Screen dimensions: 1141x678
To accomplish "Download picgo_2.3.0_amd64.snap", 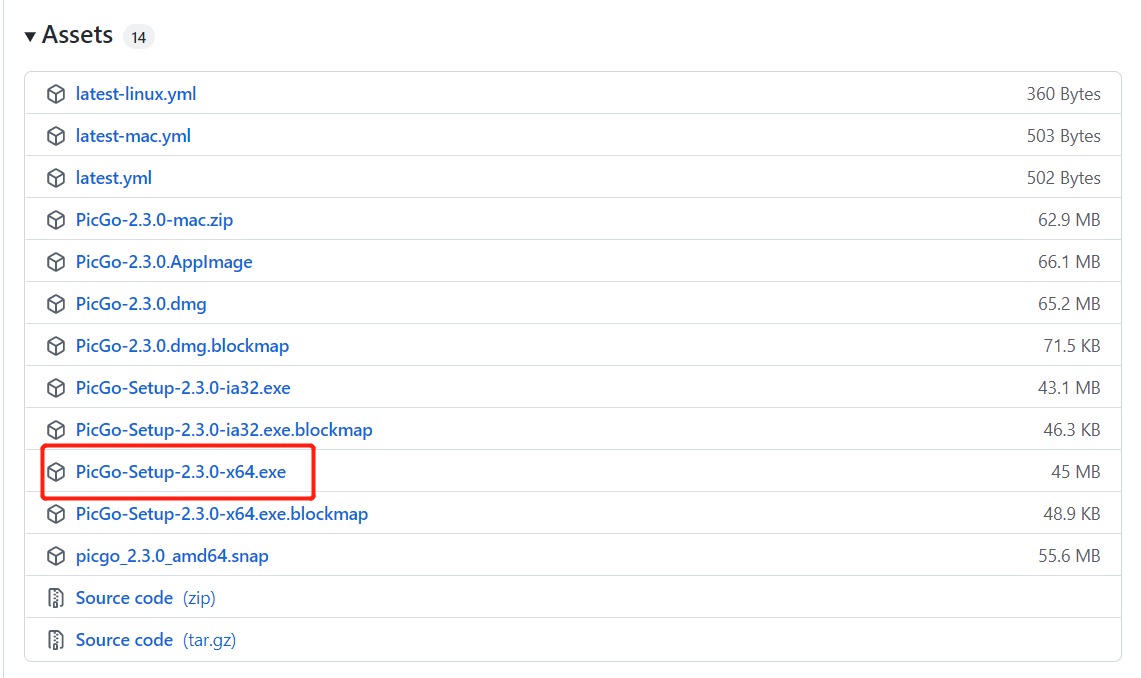I will pyautogui.click(x=172, y=557).
